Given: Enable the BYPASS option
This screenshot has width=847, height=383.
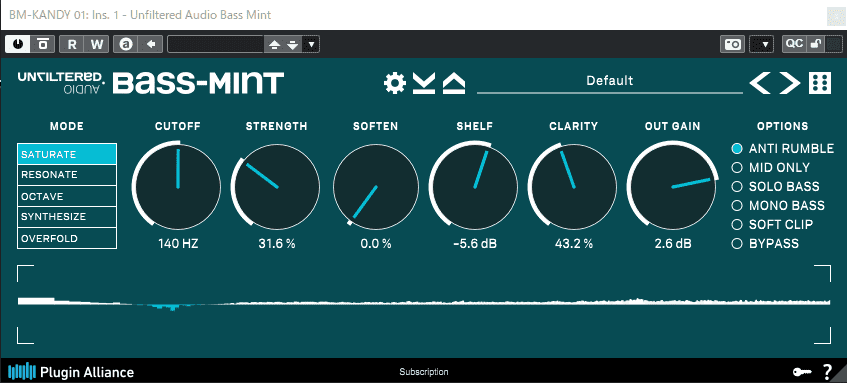Looking at the screenshot, I should pos(737,244).
